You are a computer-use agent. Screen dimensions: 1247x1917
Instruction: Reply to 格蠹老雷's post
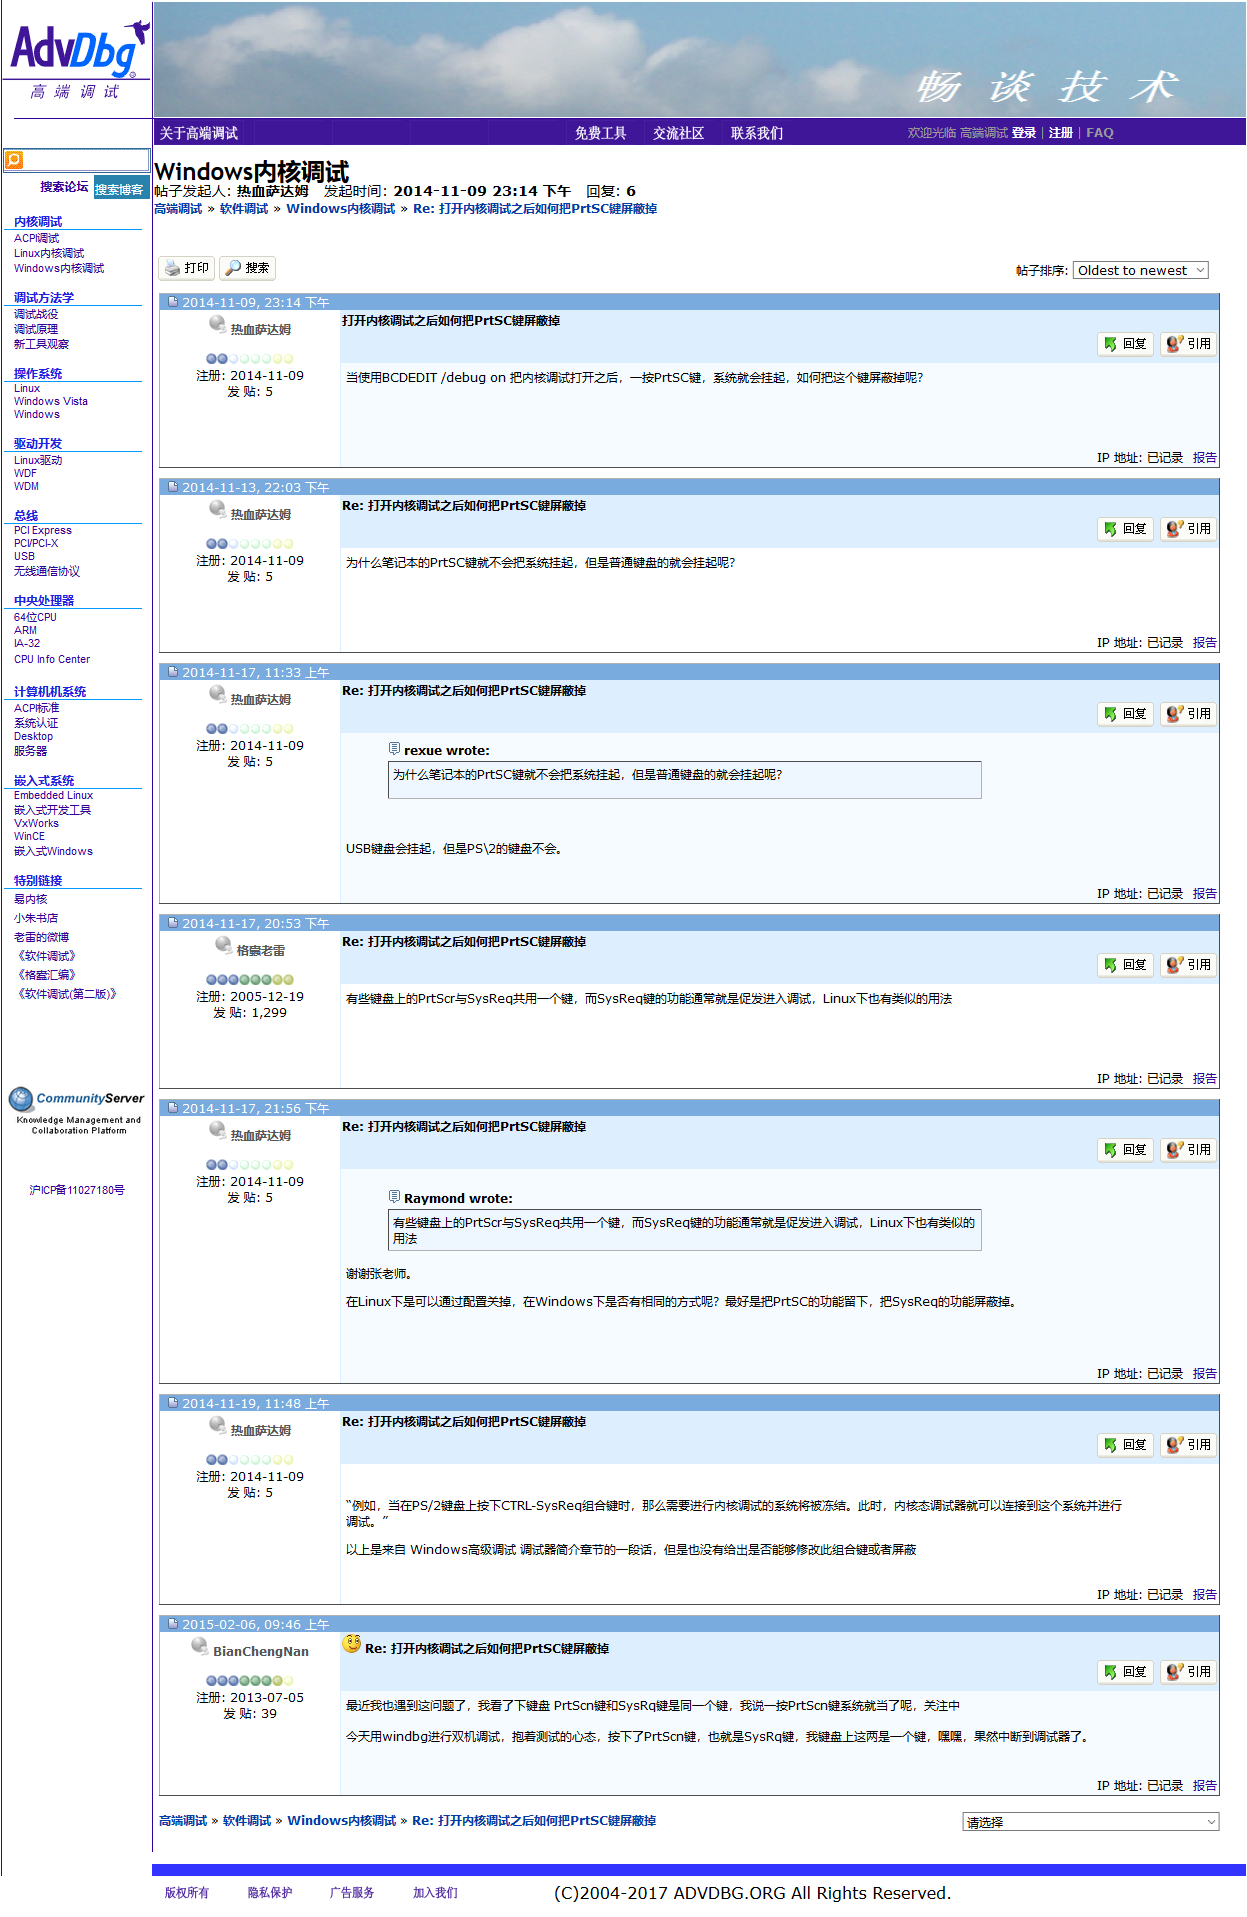coord(1125,965)
